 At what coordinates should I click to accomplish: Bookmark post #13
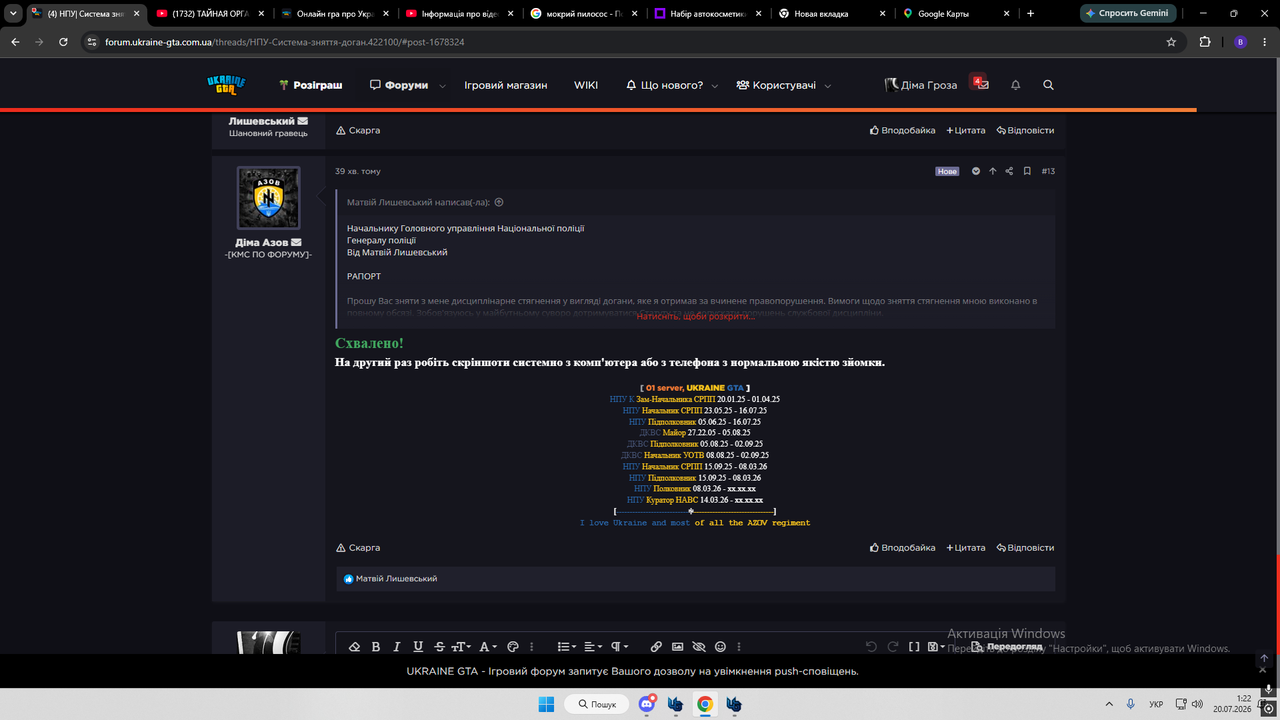(x=1027, y=171)
